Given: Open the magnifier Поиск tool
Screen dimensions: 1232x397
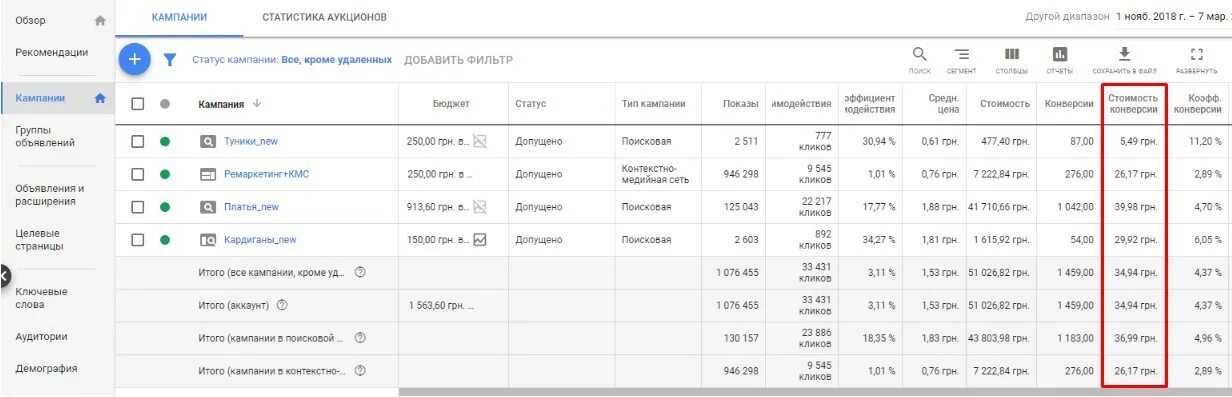Looking at the screenshot, I should (x=920, y=54).
